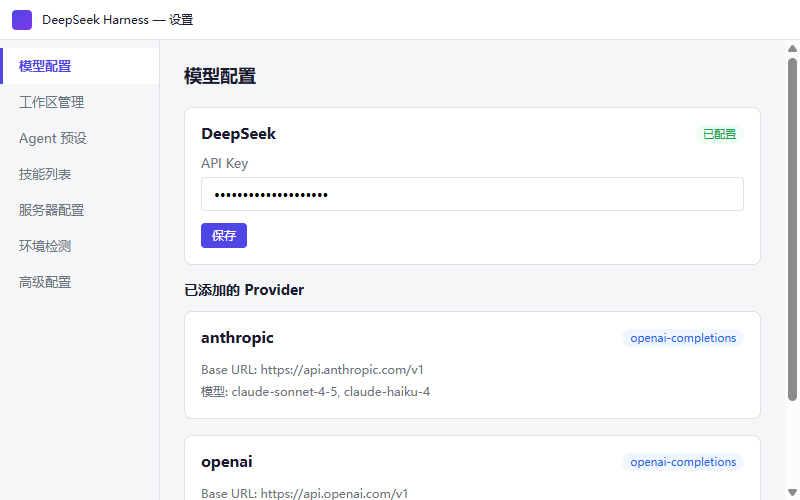Viewport: 800px width, 500px height.
Task: Click the scrollbar up arrow
Action: coord(792,48)
